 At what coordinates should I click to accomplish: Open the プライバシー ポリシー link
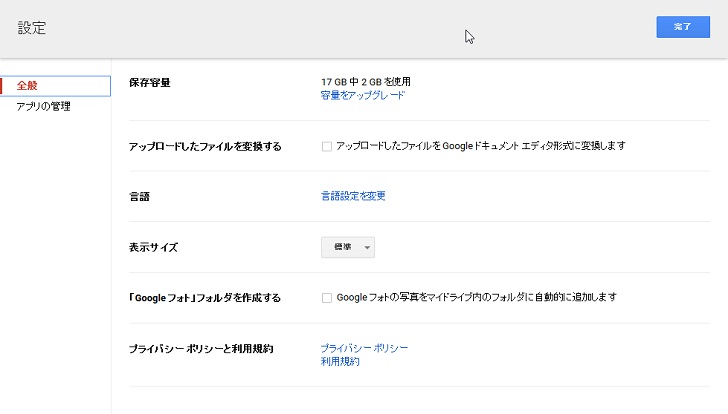[x=364, y=348]
